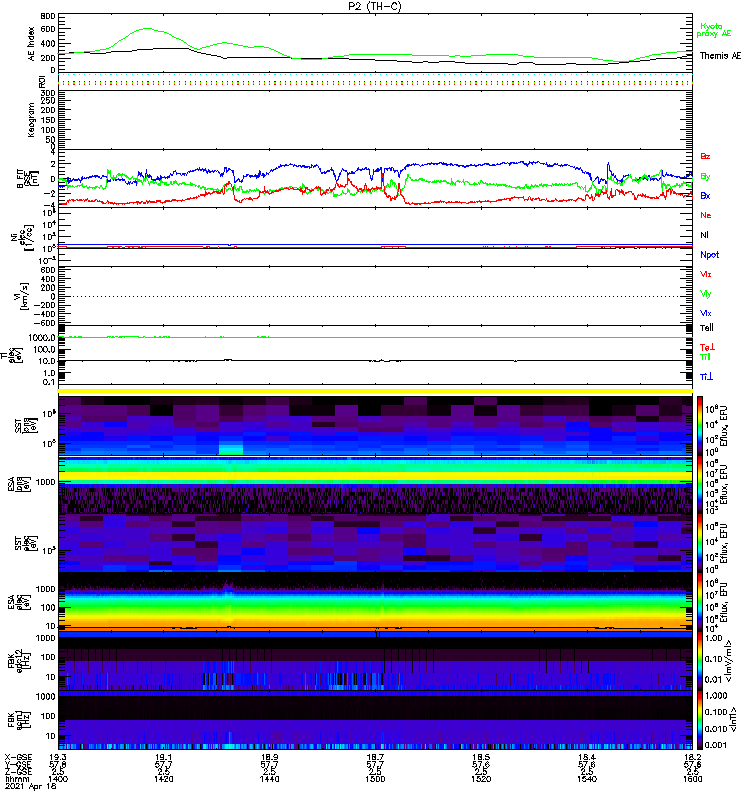Click the X-GSE value 18.4

pos(587,757)
